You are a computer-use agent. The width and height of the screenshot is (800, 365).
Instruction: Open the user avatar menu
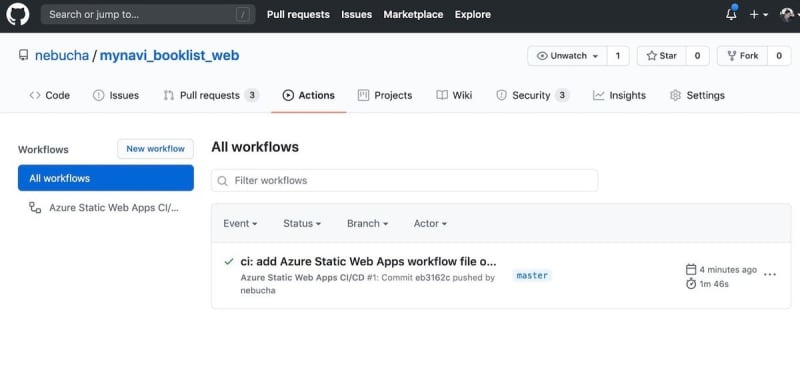[x=788, y=15]
